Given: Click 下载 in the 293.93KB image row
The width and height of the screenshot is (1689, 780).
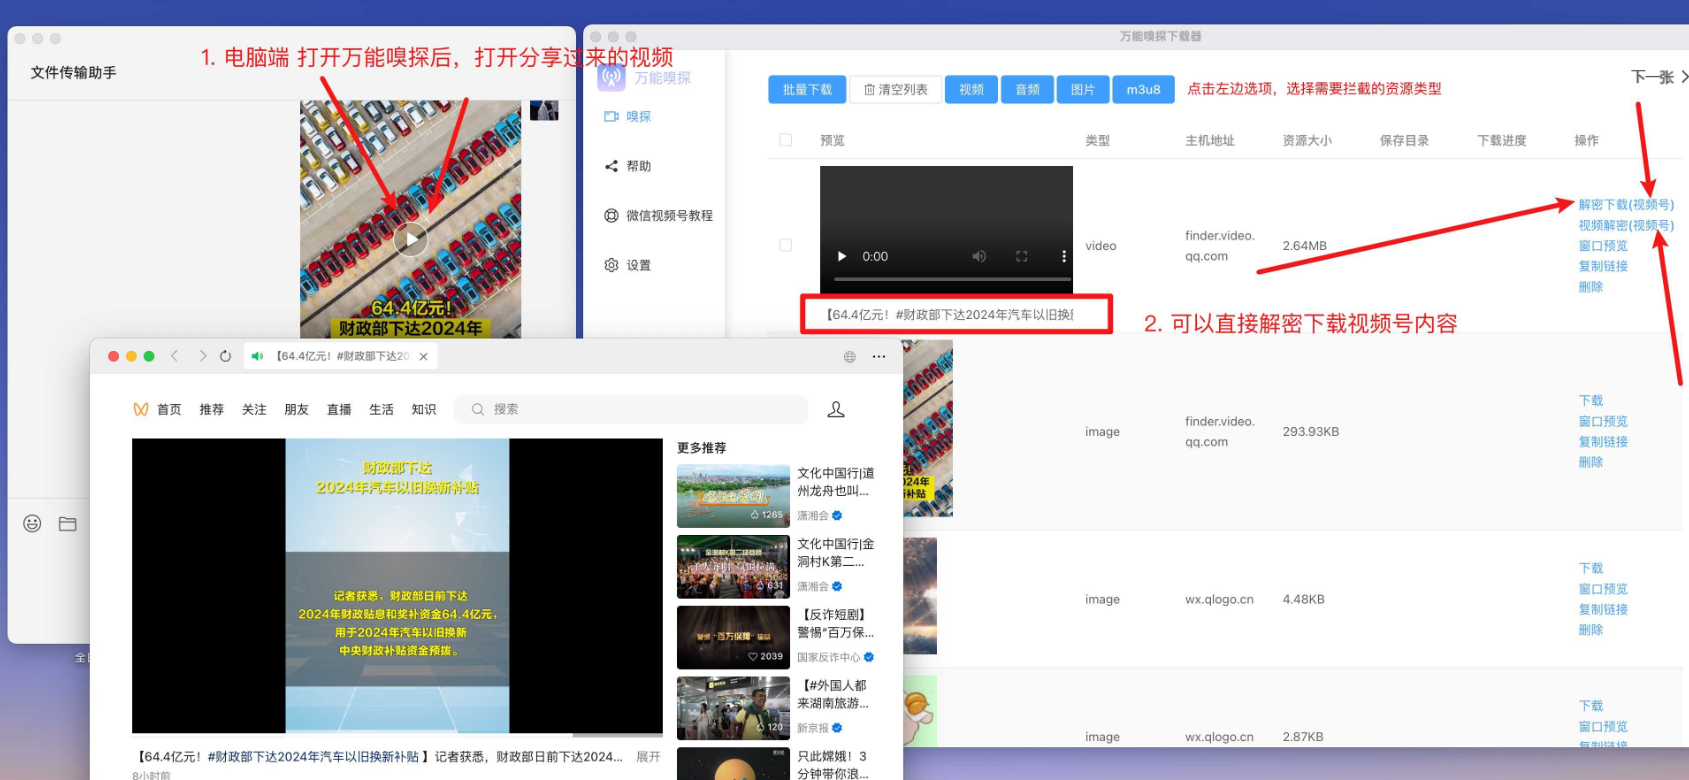Looking at the screenshot, I should tap(1590, 401).
